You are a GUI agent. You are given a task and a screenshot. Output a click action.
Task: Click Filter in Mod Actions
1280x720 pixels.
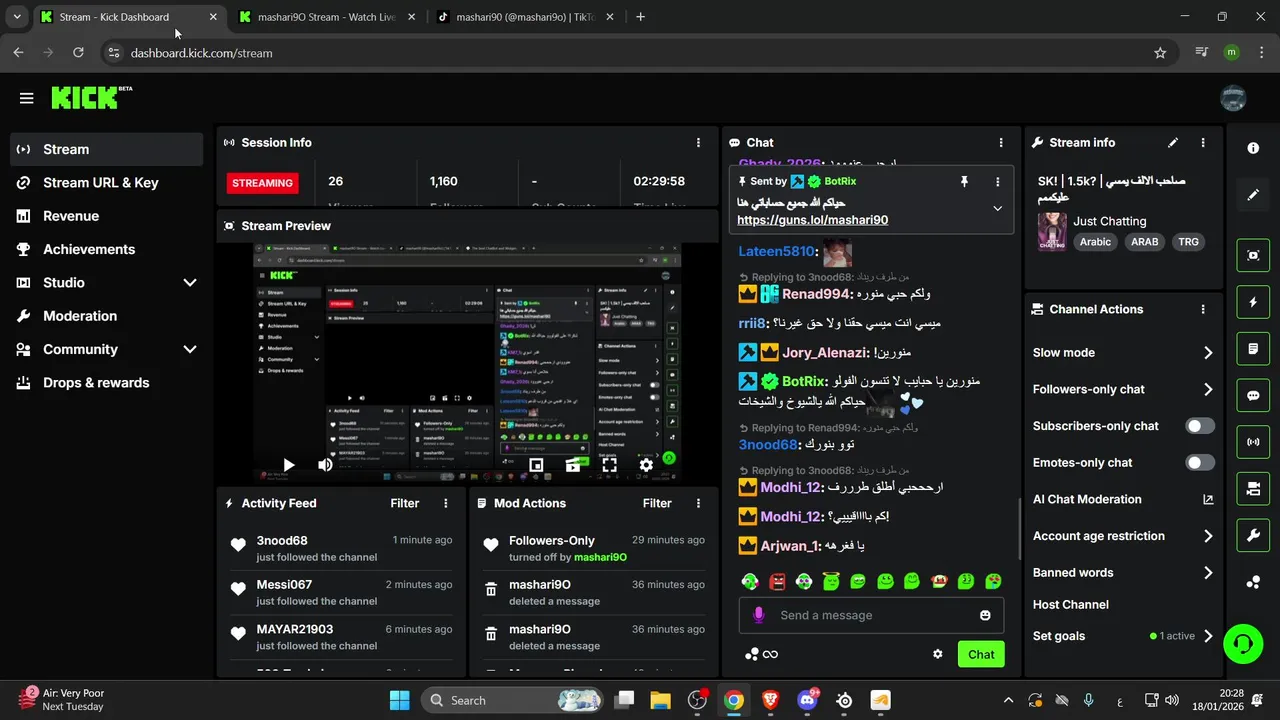(657, 503)
